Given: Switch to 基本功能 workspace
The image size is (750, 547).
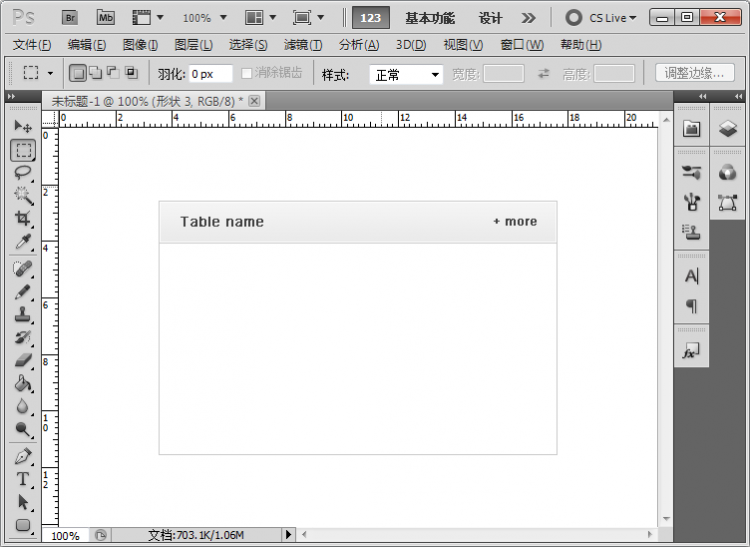Looking at the screenshot, I should [x=430, y=18].
